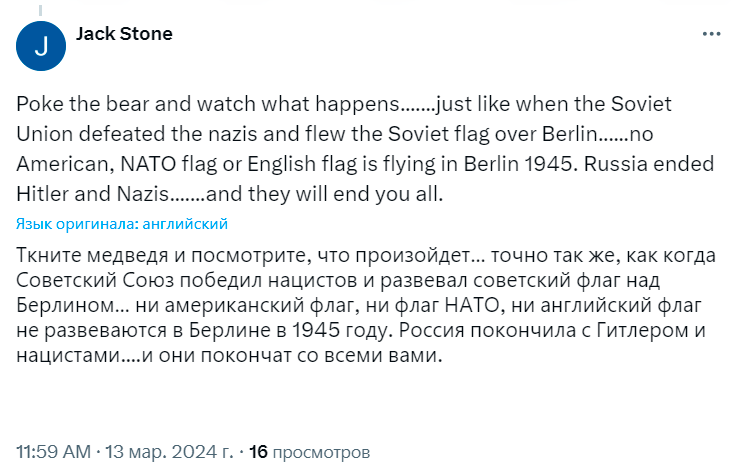Click the words 'and they will end you all'
The width and height of the screenshot is (741, 473).
pyautogui.click(x=324, y=194)
